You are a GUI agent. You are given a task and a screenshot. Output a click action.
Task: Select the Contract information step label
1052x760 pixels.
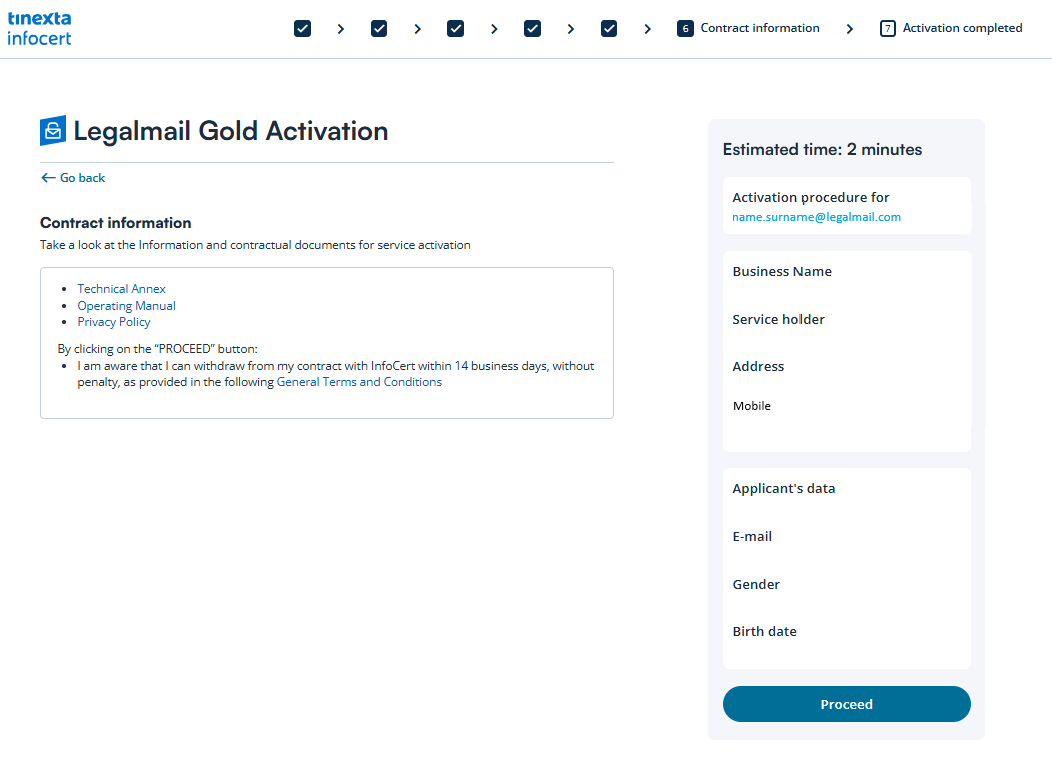(x=760, y=28)
